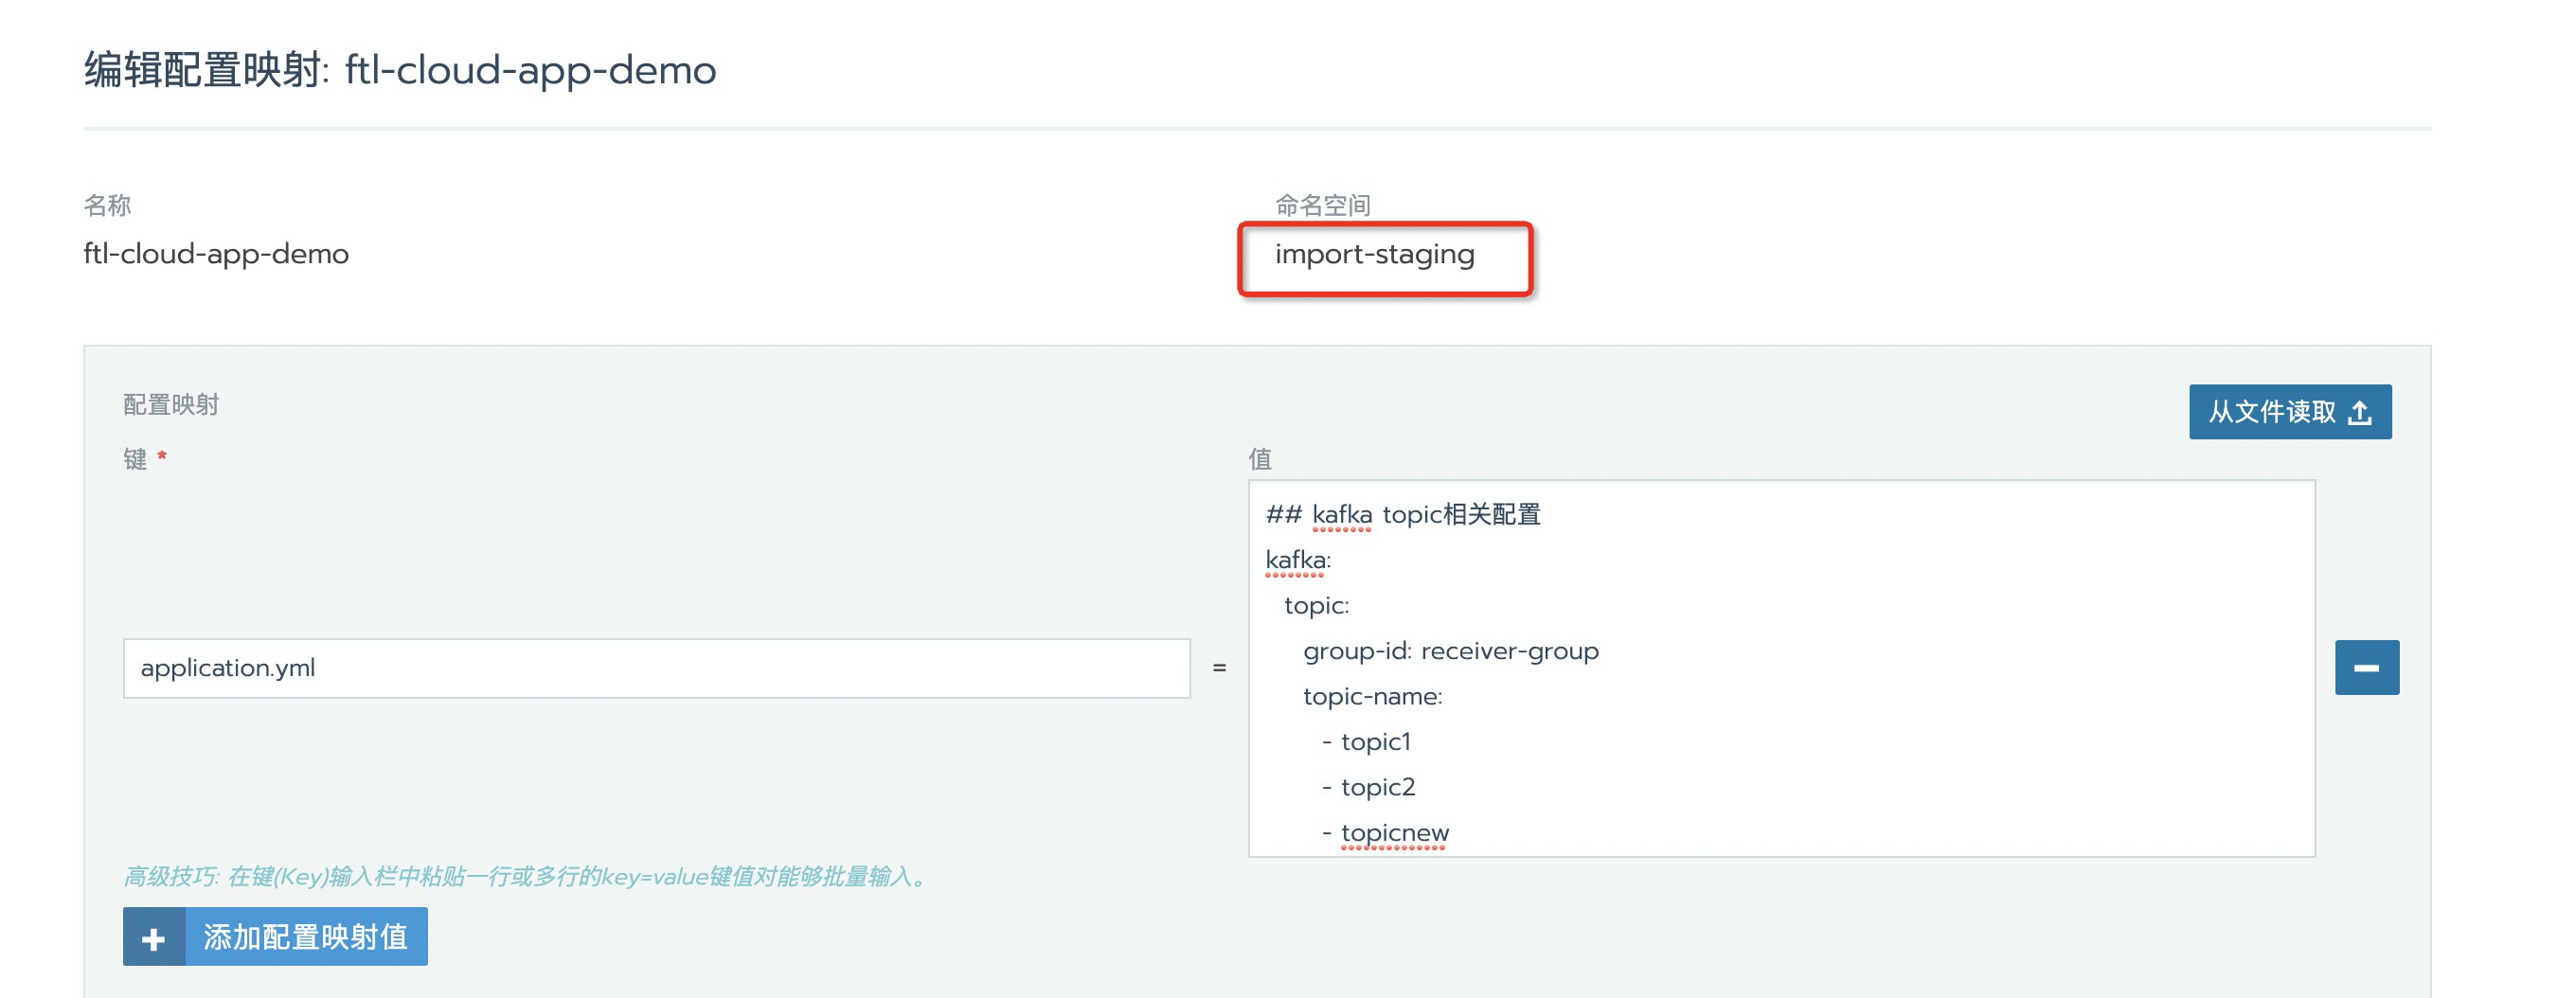This screenshot has width=2576, height=998.
Task: Click the ftl-cloud-app-demo name value
Action: tap(216, 254)
